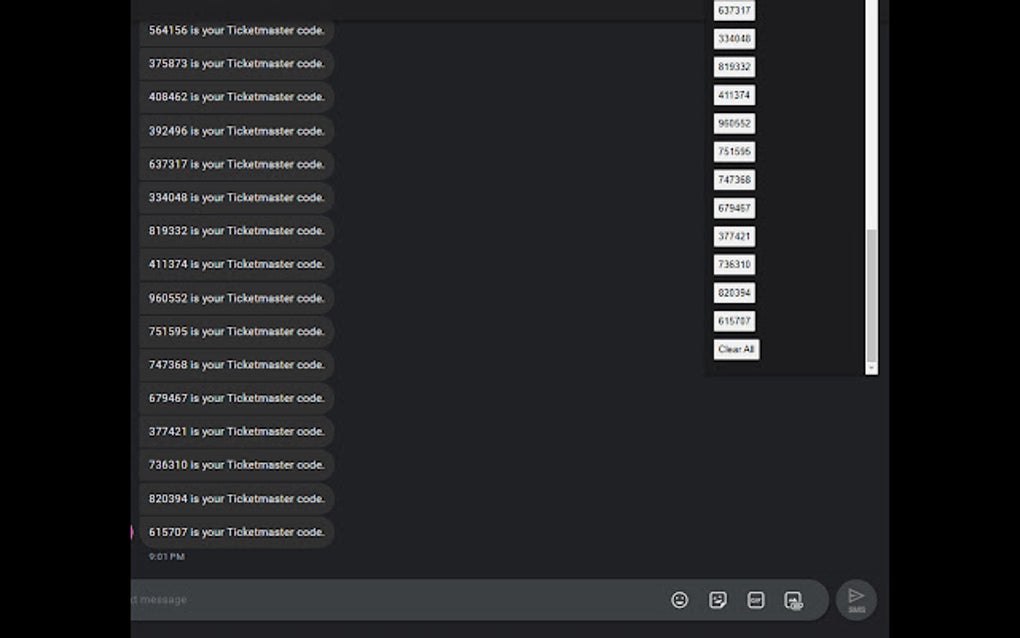Click the scrollbar down arrow
The width and height of the screenshot is (1020, 638).
coord(872,369)
